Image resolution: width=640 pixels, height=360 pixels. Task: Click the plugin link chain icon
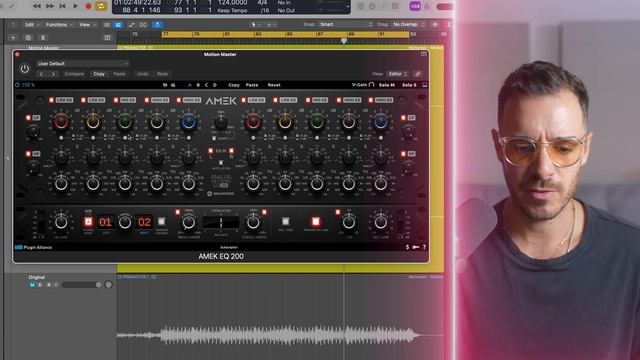418,74
